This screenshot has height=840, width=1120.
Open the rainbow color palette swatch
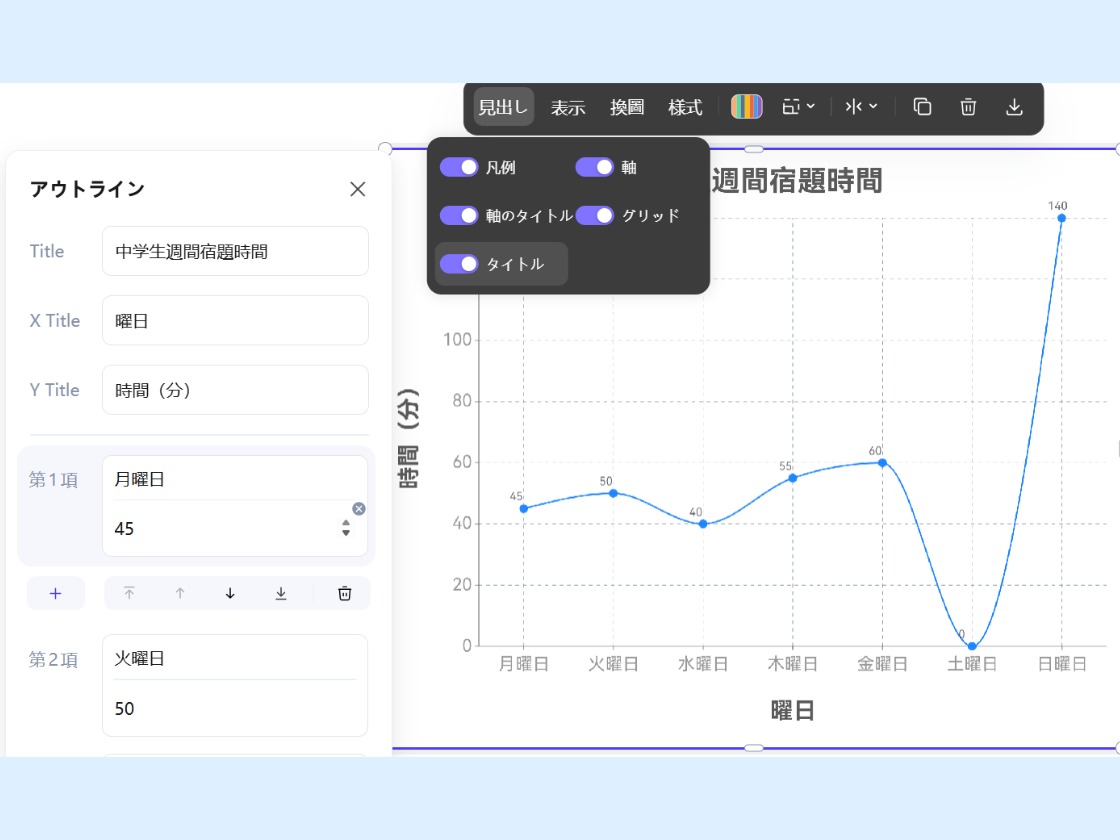point(746,107)
